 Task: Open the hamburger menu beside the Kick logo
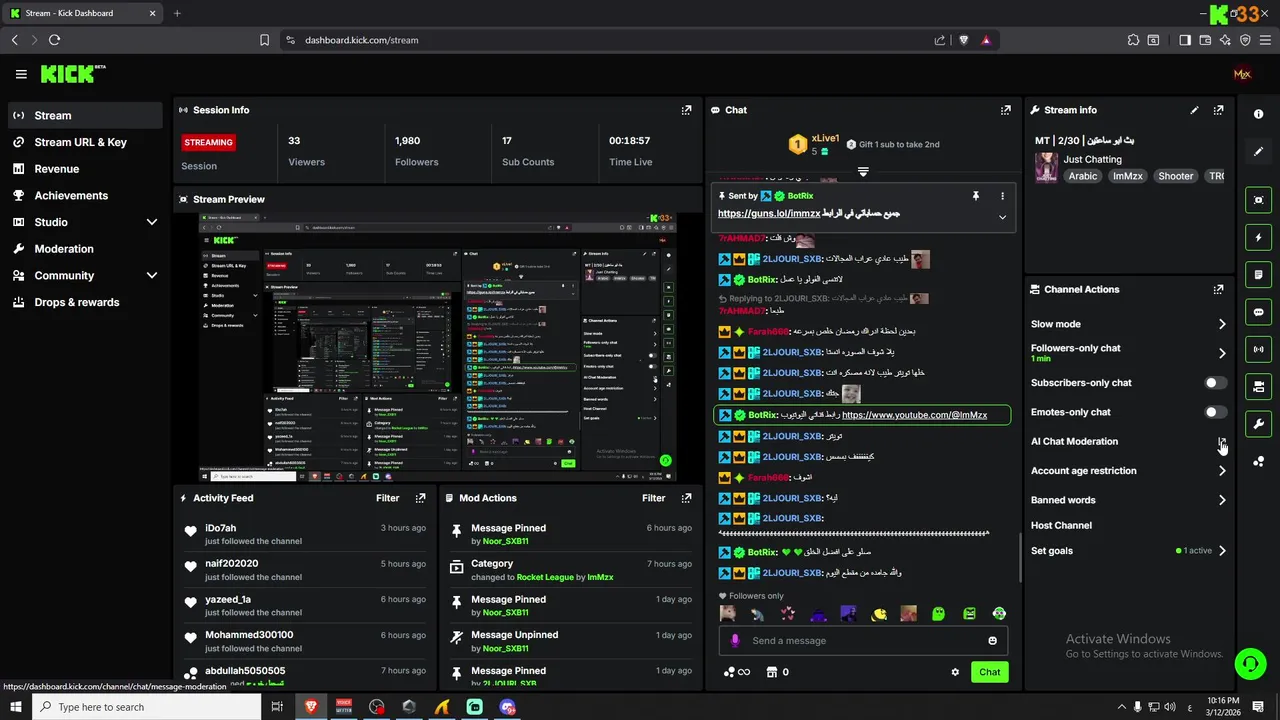tap(21, 74)
